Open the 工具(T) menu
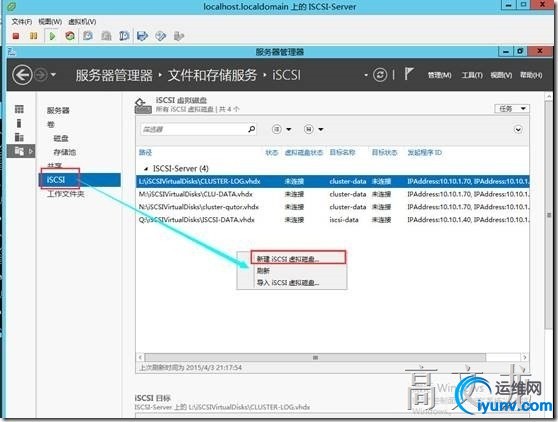The height and width of the screenshot is (422, 558). pos(472,75)
